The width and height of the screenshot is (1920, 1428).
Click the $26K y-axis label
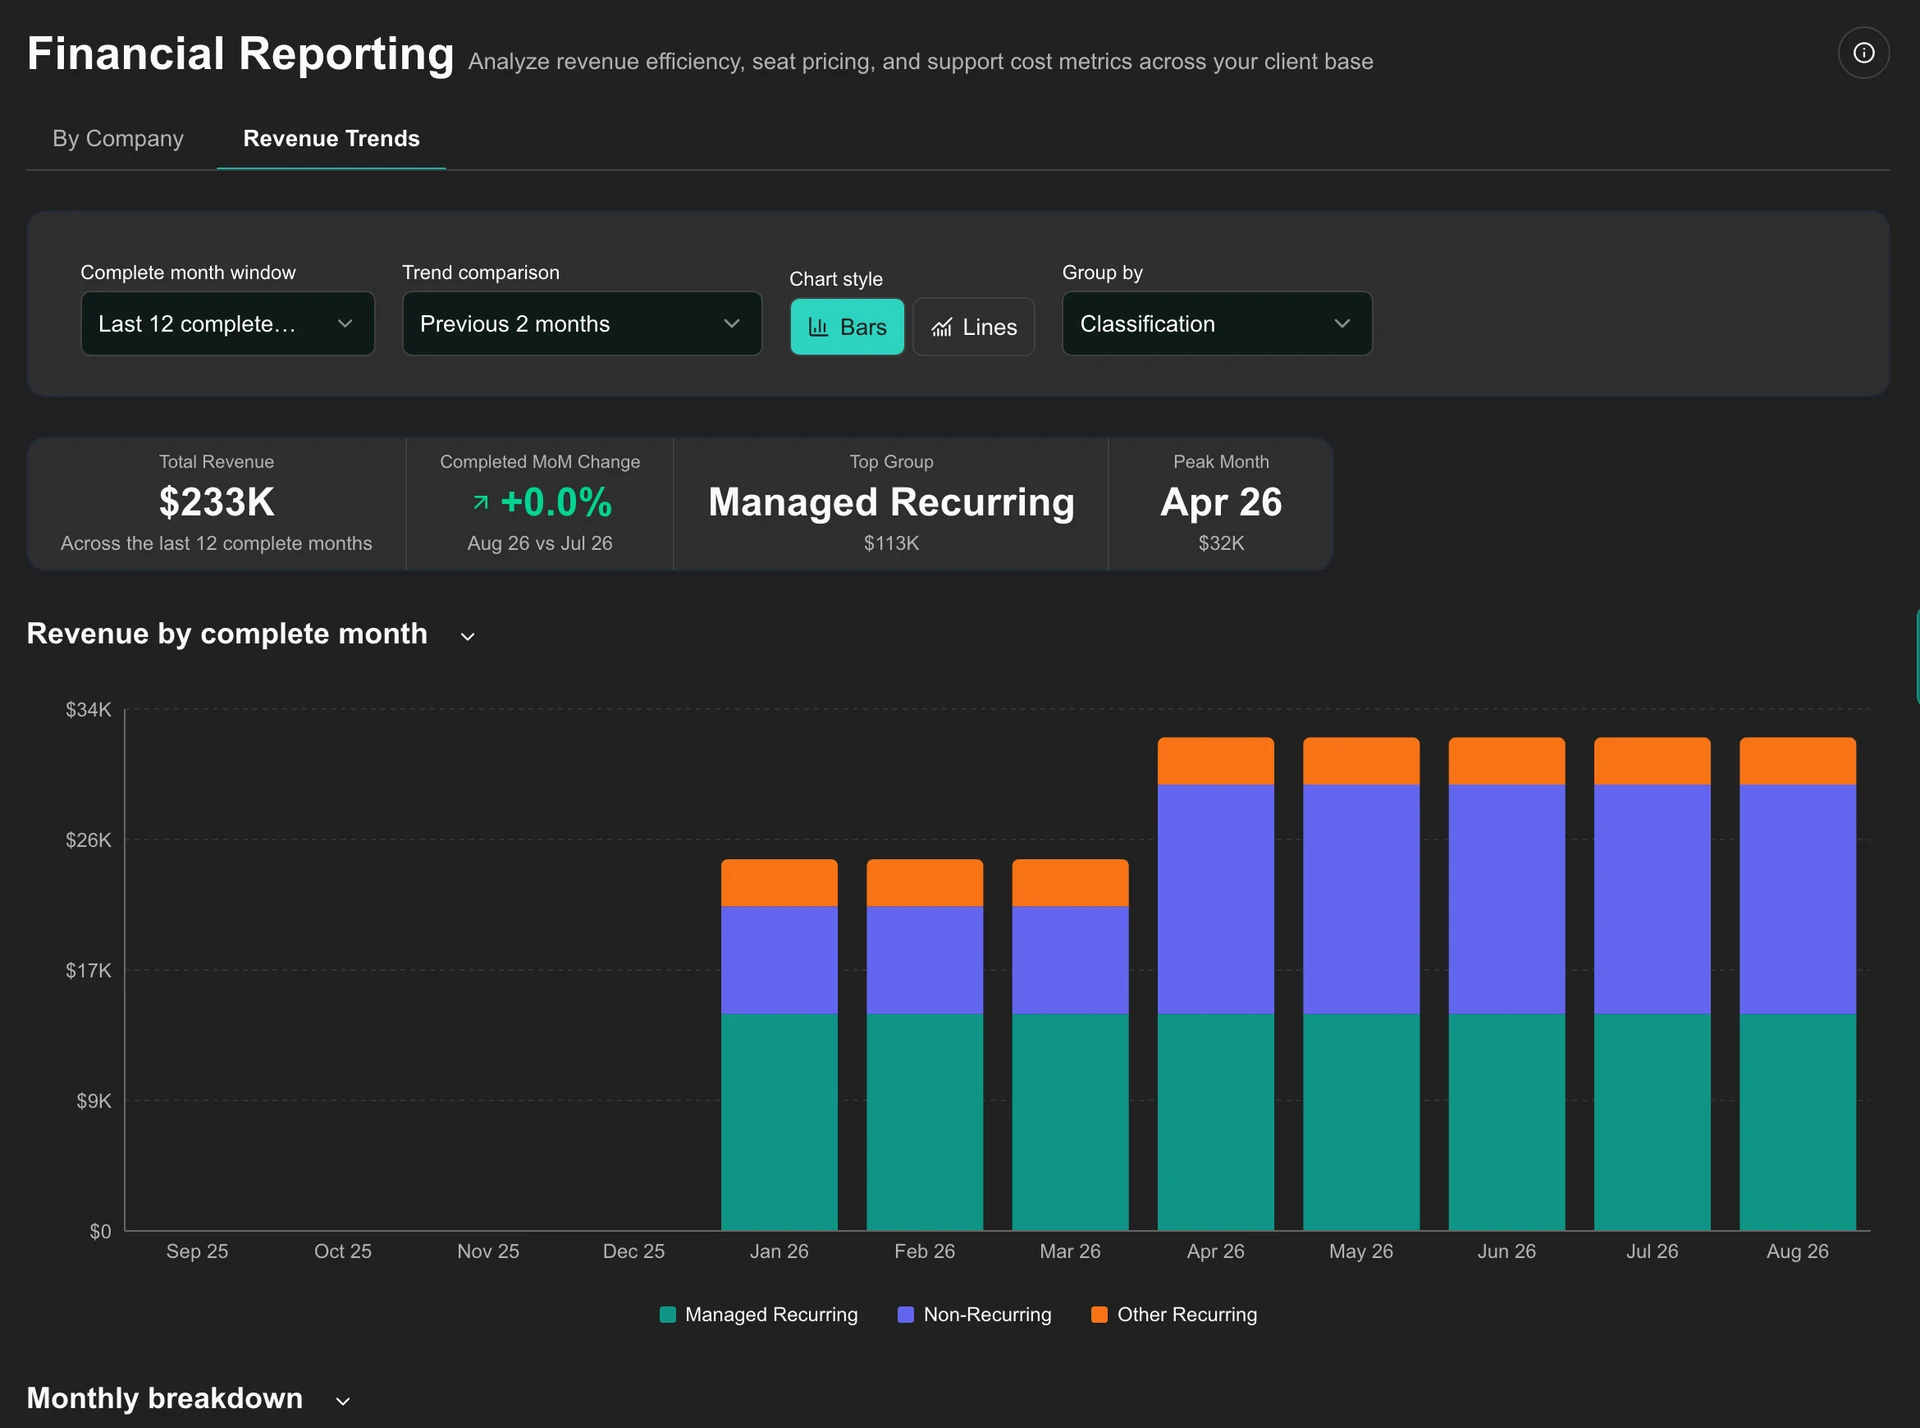pos(88,840)
